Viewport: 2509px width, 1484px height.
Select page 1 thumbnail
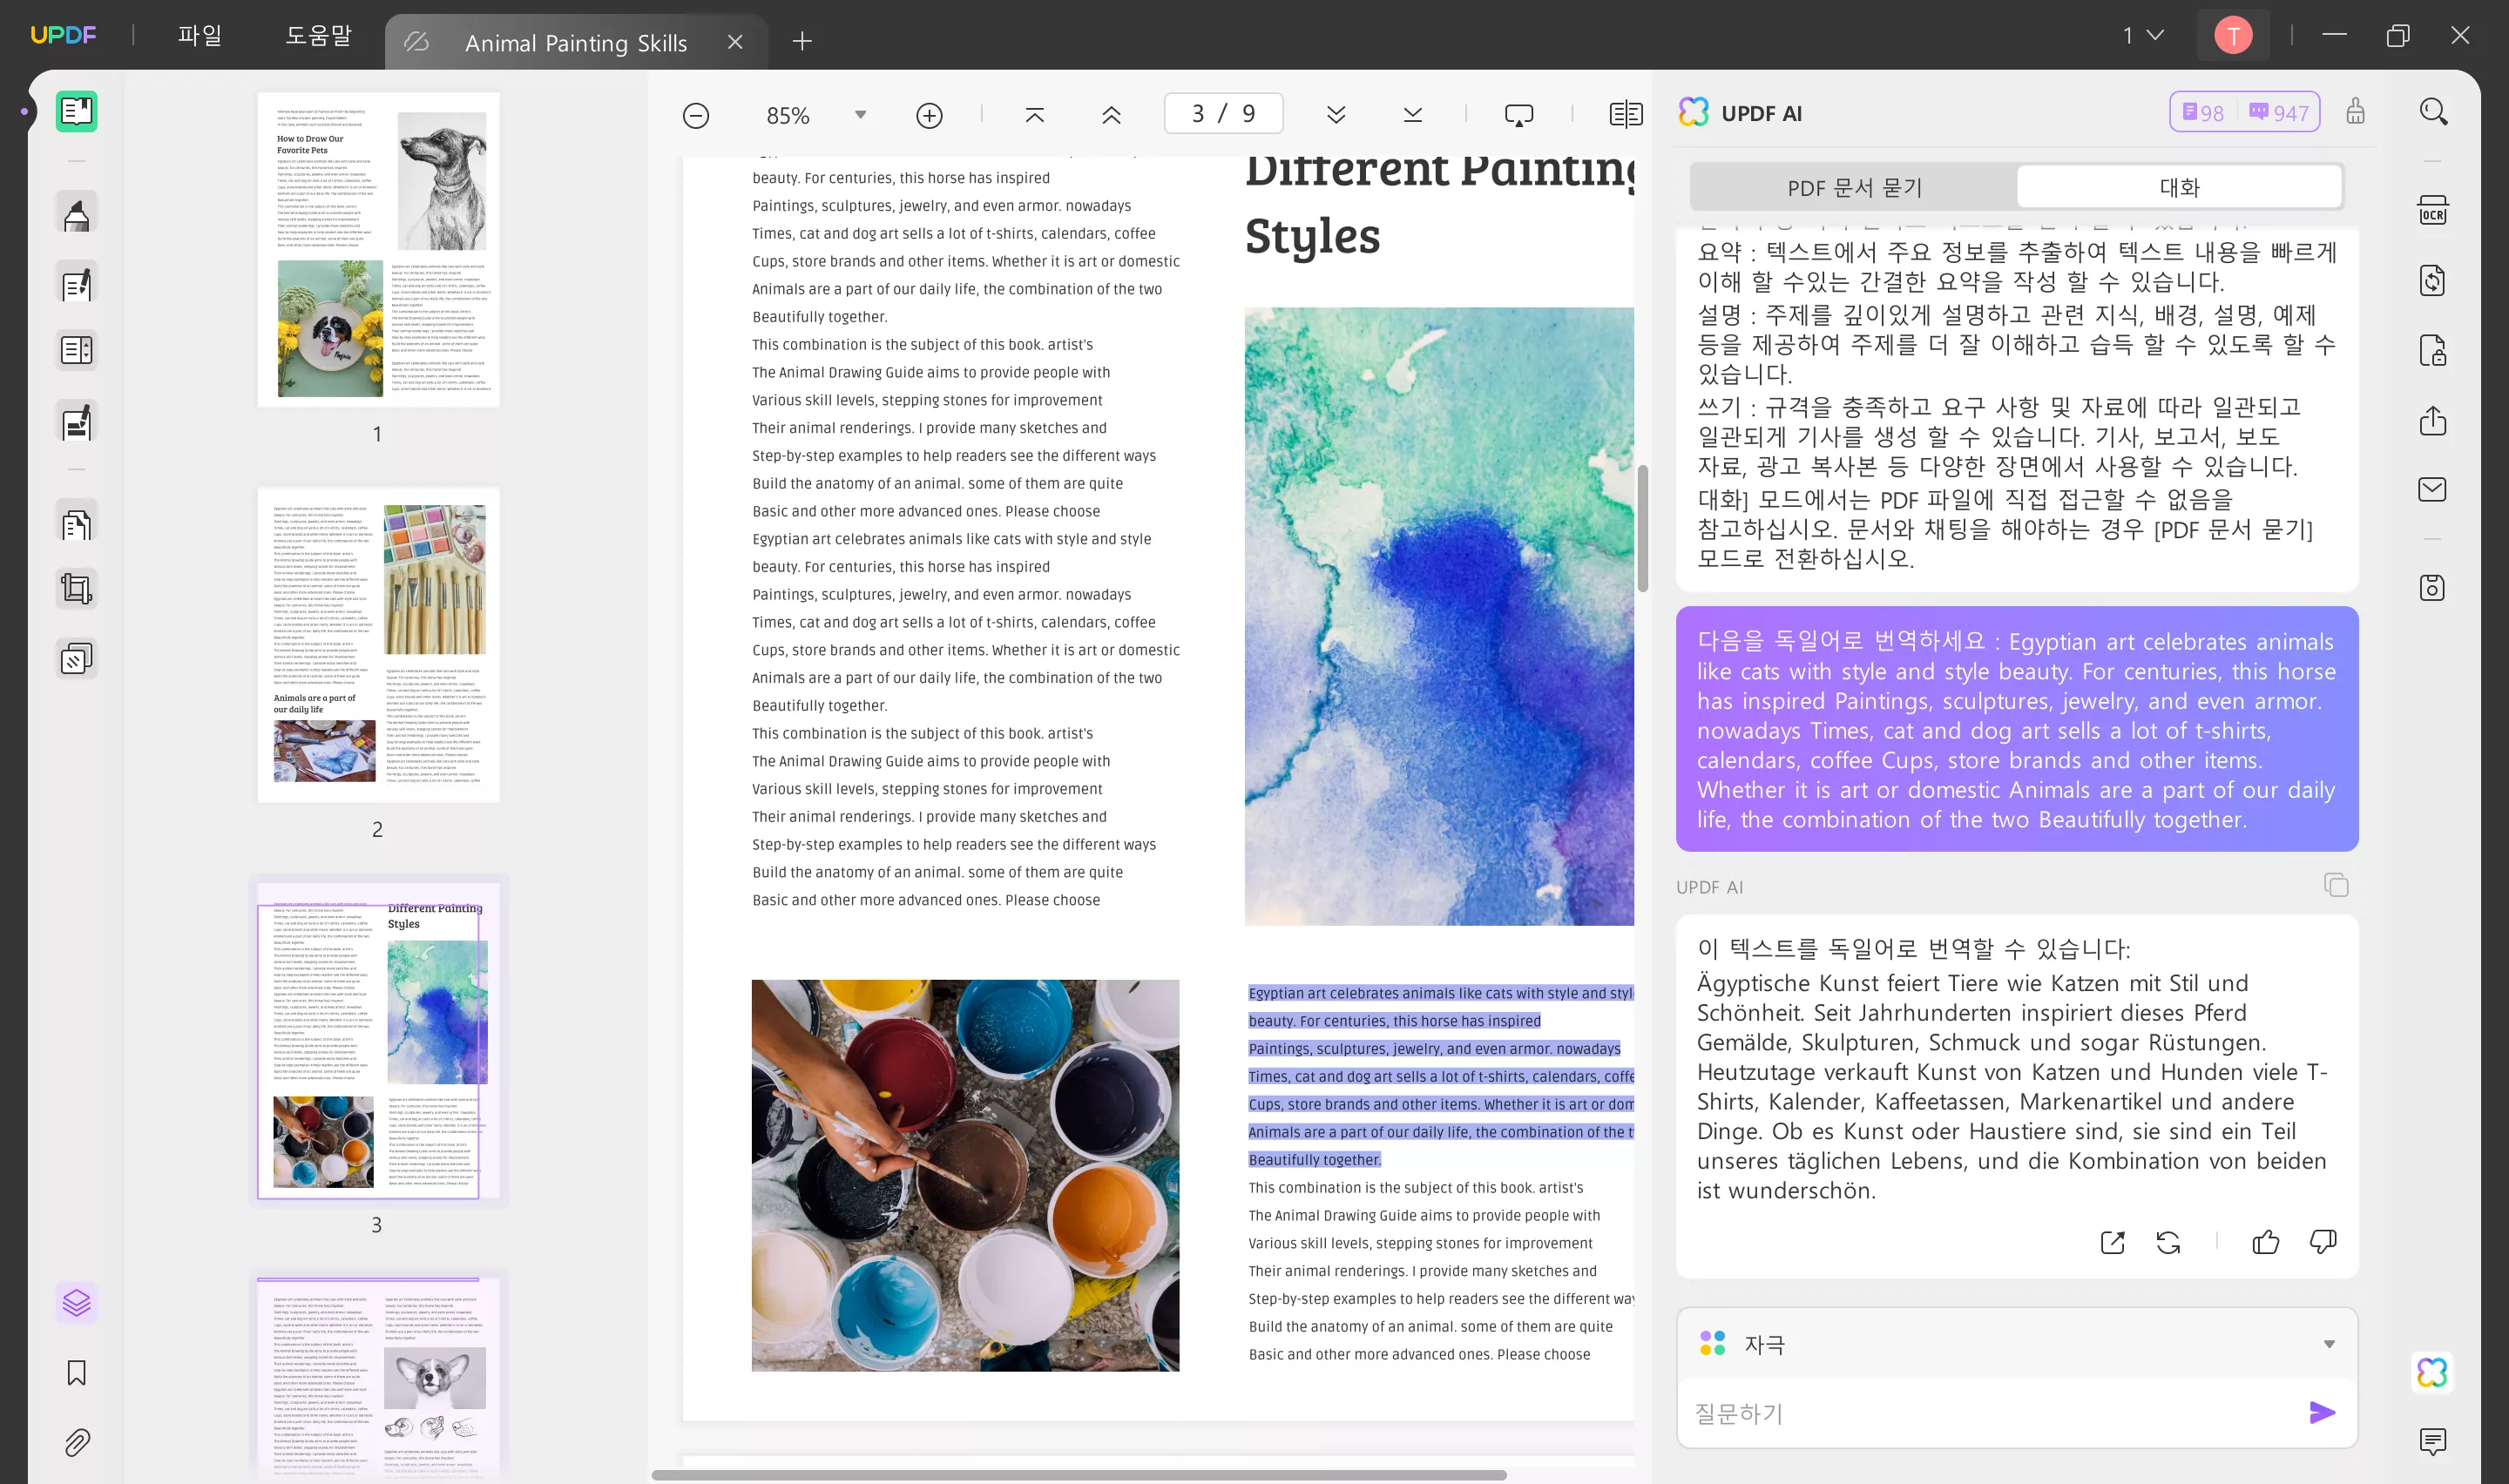pos(378,250)
